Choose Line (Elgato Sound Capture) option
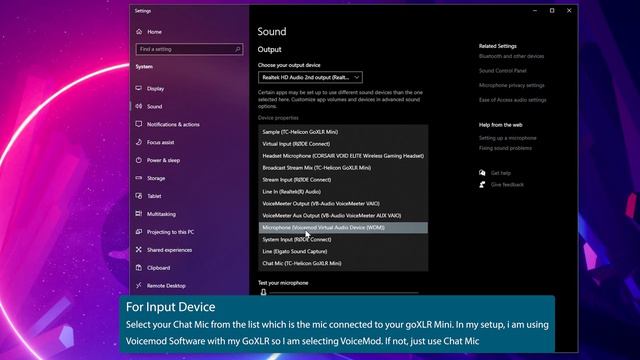Screen dimensions: 640x360 pyautogui.click(x=343, y=251)
